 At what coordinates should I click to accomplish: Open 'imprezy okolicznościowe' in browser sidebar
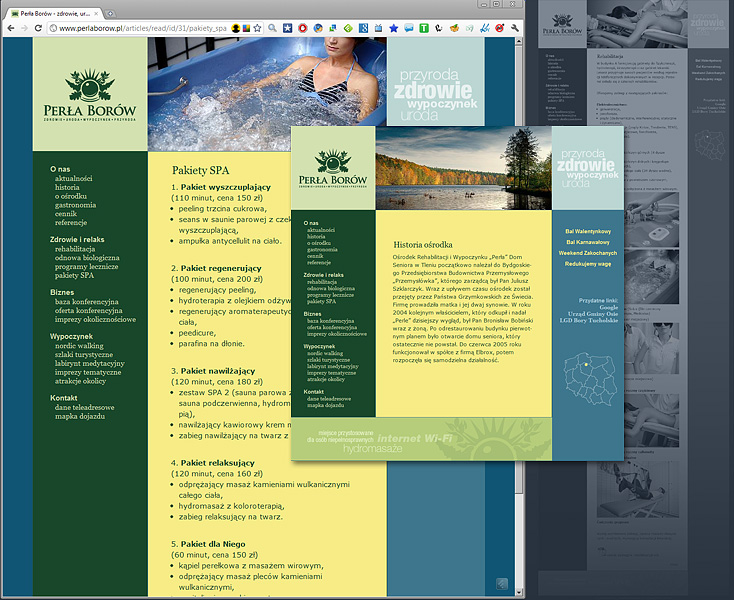[x=95, y=320]
